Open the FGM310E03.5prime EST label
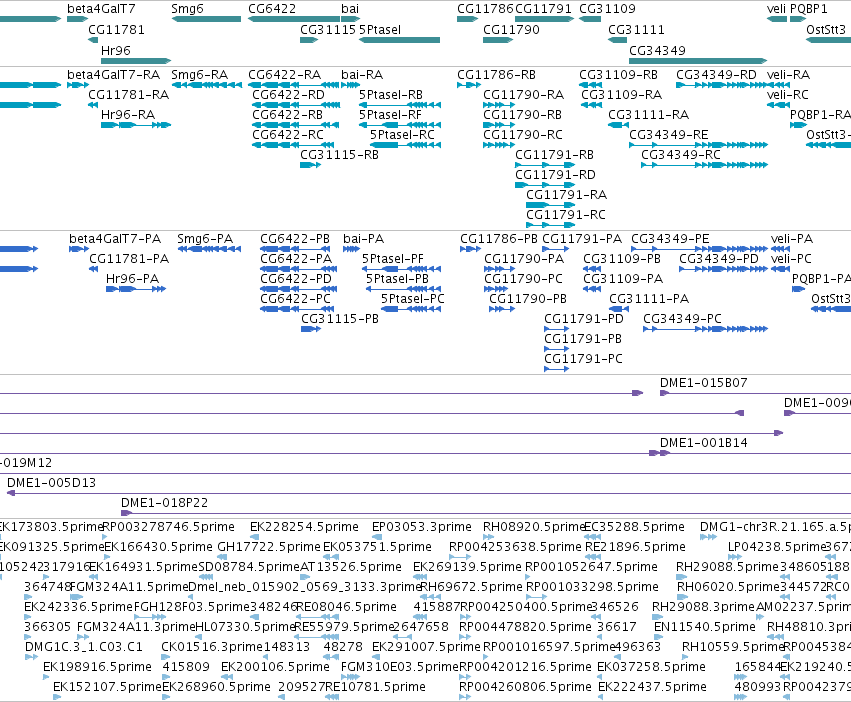Screen dimensions: 851x702 [x=400, y=667]
